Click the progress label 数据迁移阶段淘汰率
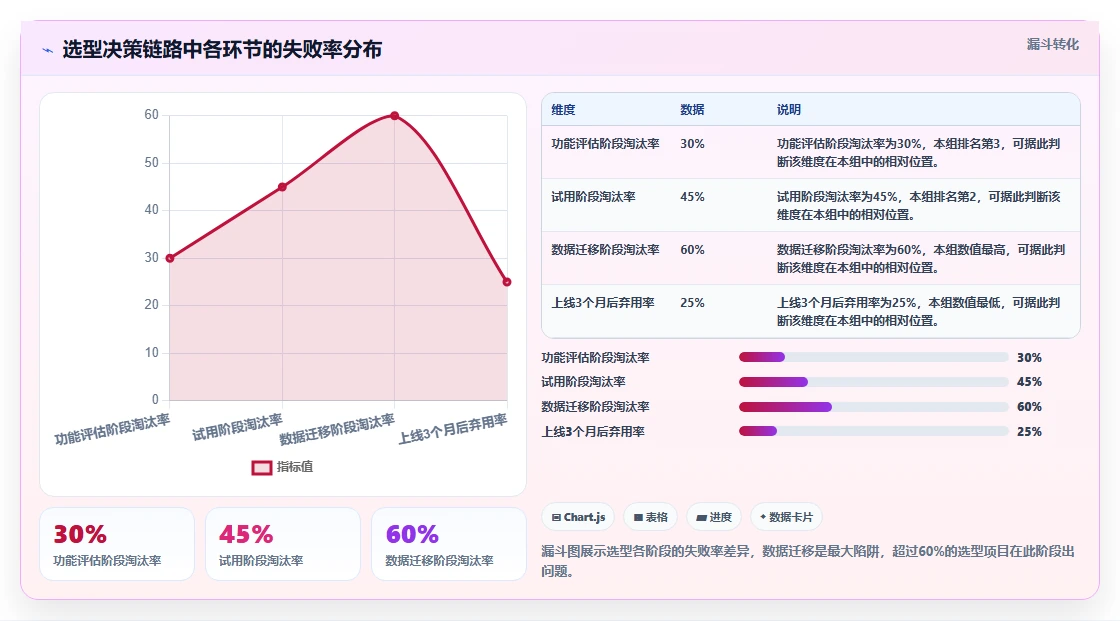 [596, 407]
